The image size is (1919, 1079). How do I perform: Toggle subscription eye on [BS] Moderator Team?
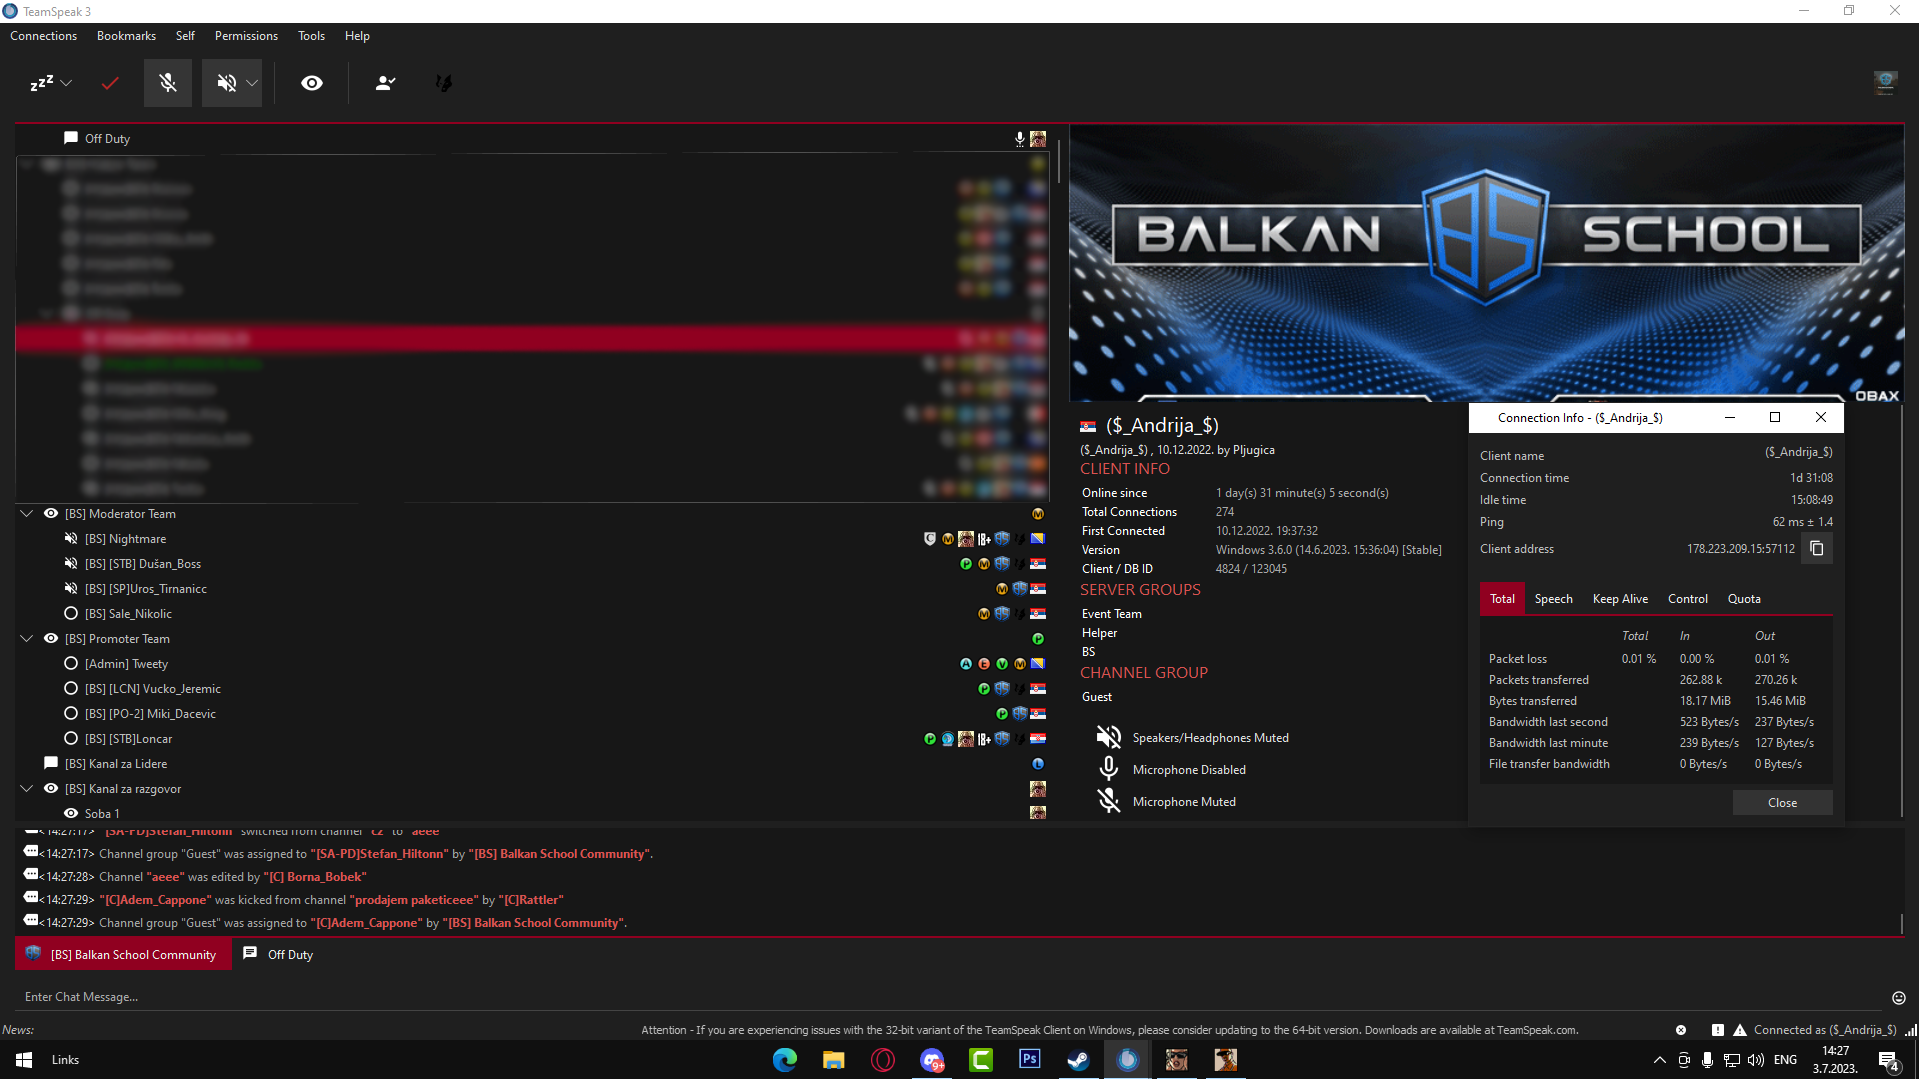pos(51,514)
